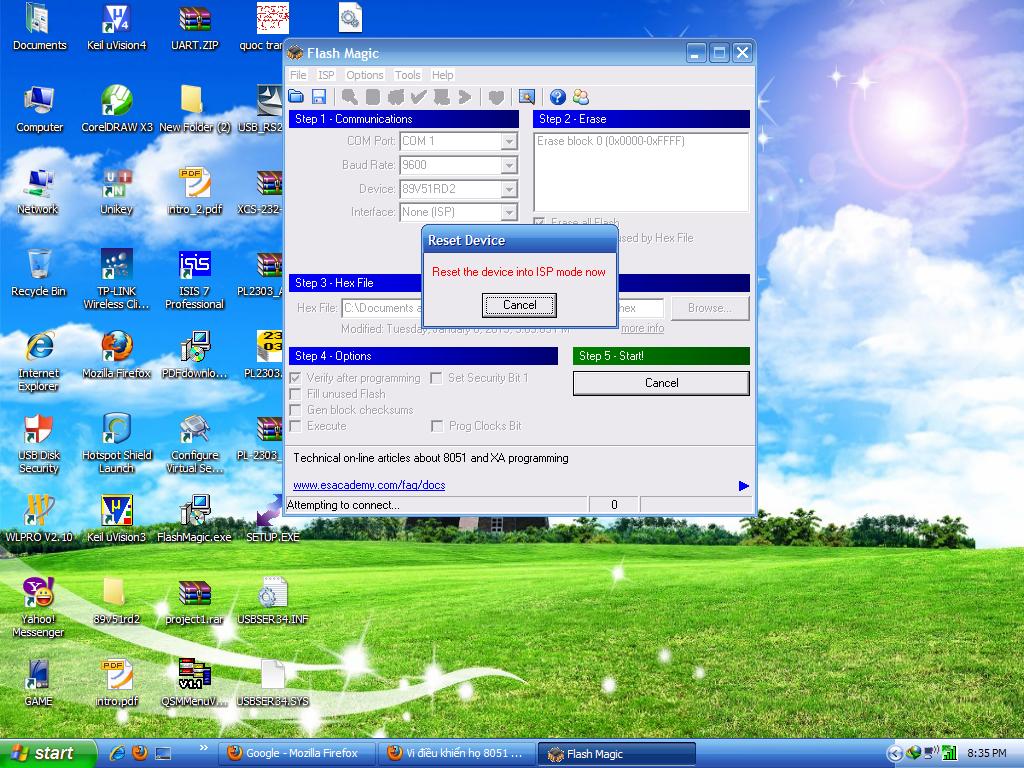Expand the COM Port dropdown
The image size is (1024, 768).
(x=509, y=141)
